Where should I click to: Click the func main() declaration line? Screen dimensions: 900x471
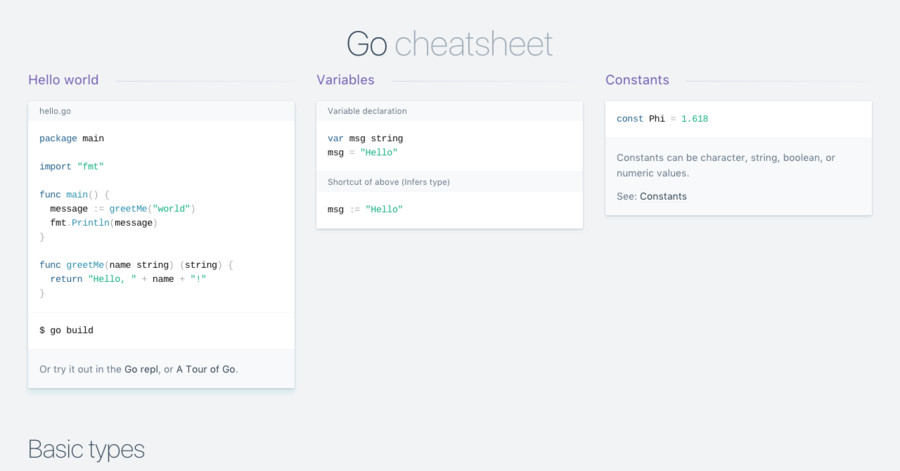74,194
